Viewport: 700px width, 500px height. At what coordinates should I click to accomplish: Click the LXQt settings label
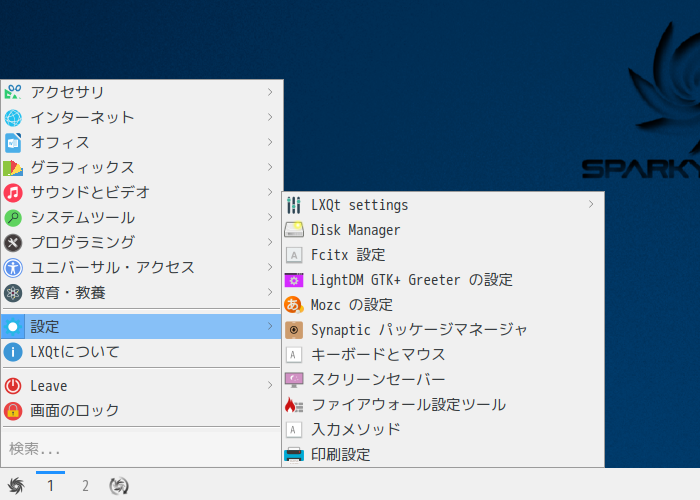(359, 205)
